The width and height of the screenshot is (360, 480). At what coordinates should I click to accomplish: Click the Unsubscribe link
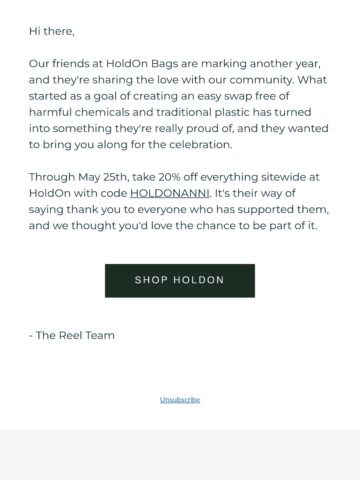coord(180,400)
